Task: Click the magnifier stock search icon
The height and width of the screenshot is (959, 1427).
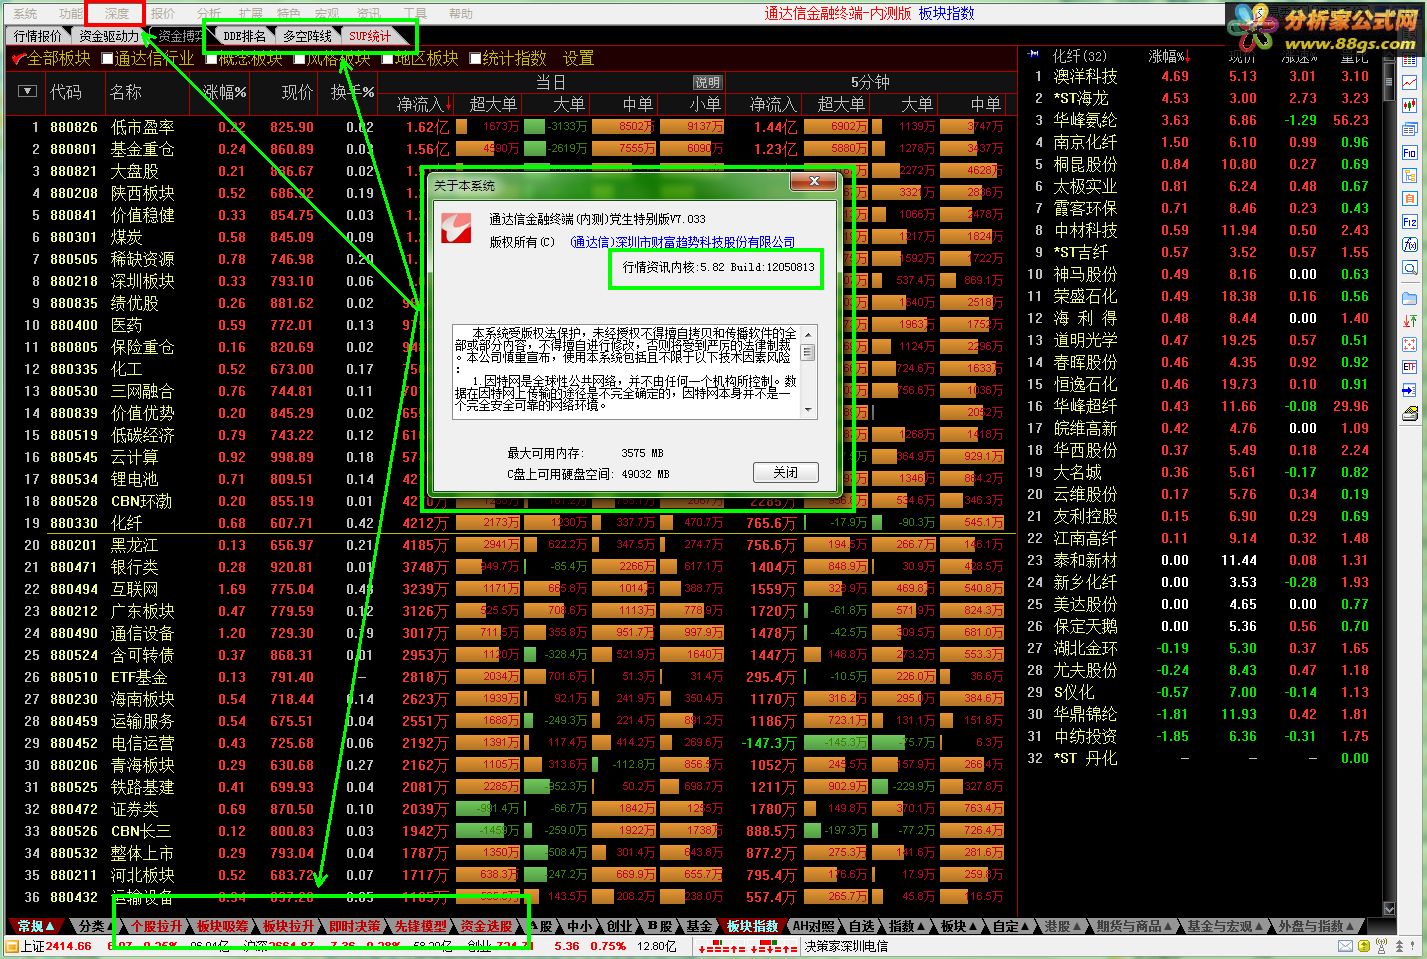Action: pyautogui.click(x=1410, y=267)
